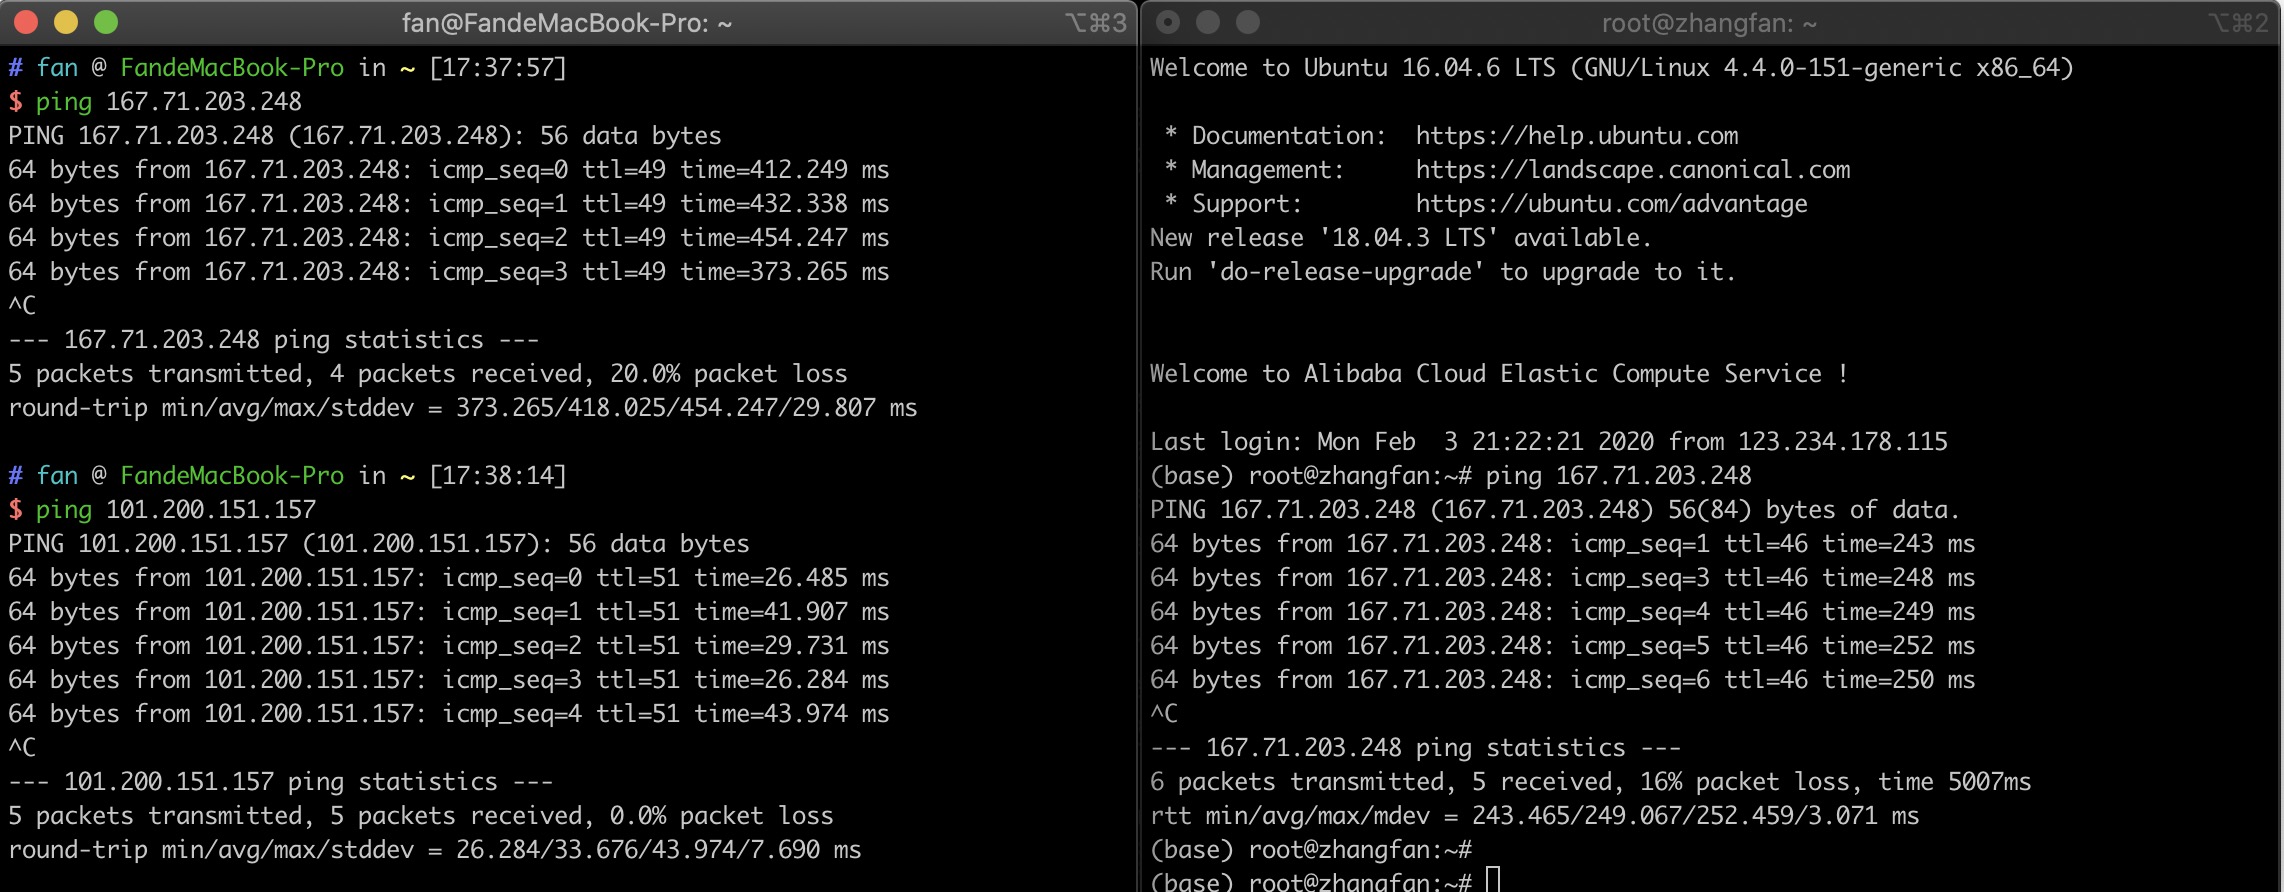Click line with time=252 ms

coord(1563,645)
